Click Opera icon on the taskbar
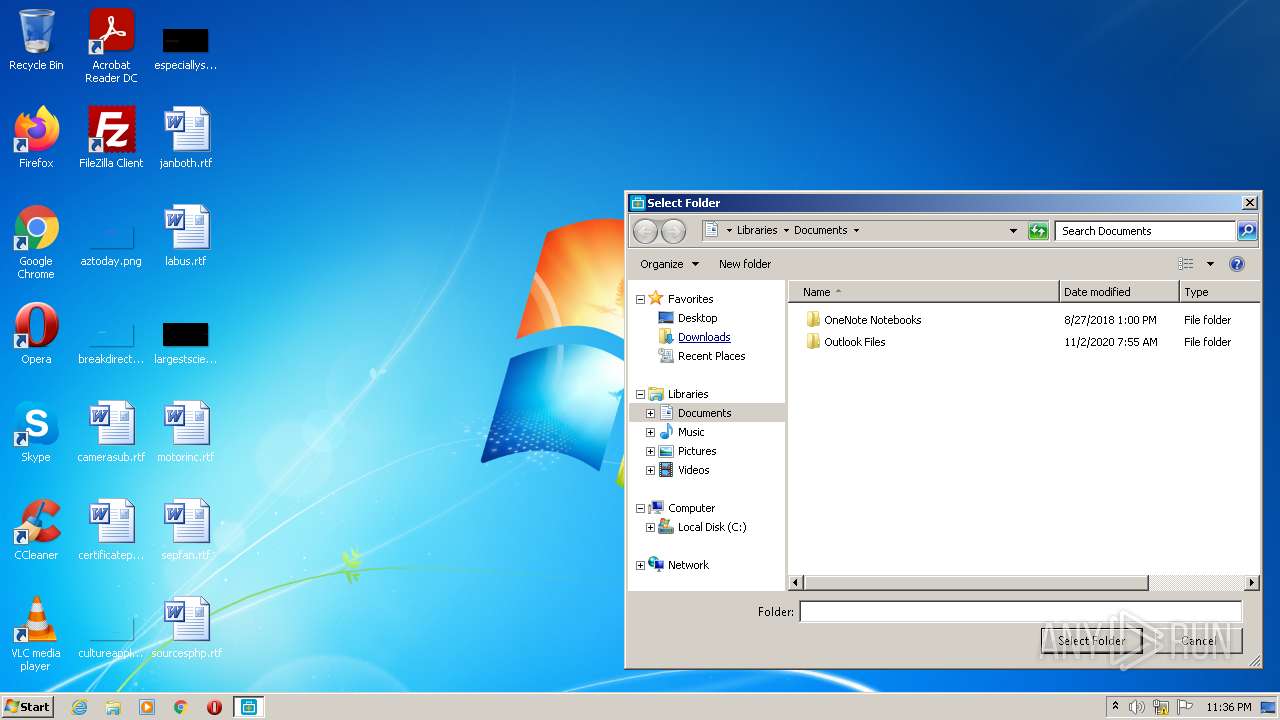The image size is (1280, 720). (x=214, y=707)
